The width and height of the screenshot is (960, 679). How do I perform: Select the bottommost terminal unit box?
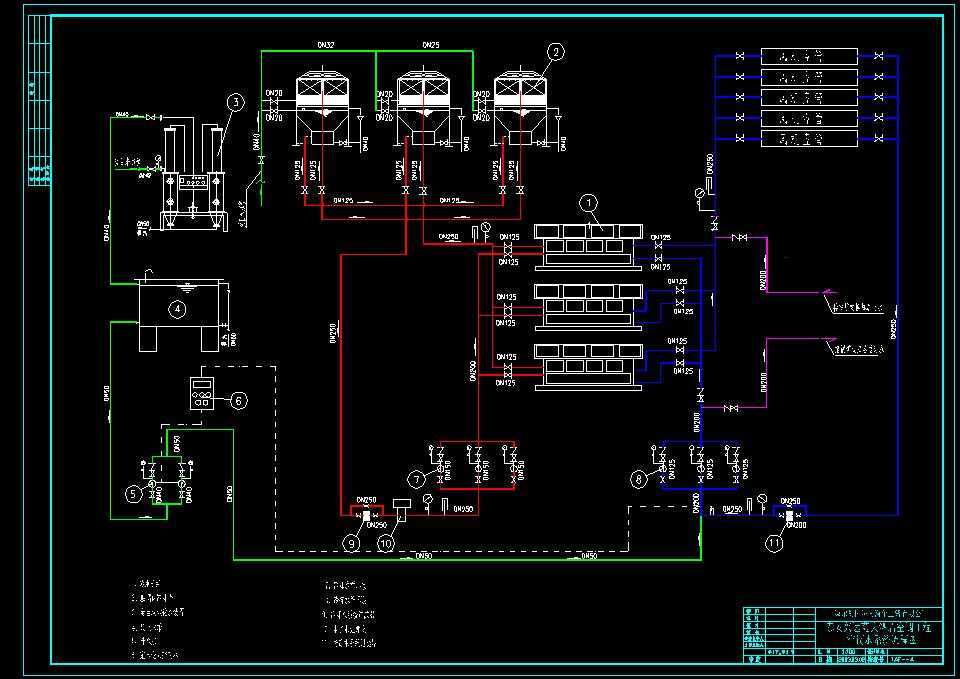tap(809, 138)
